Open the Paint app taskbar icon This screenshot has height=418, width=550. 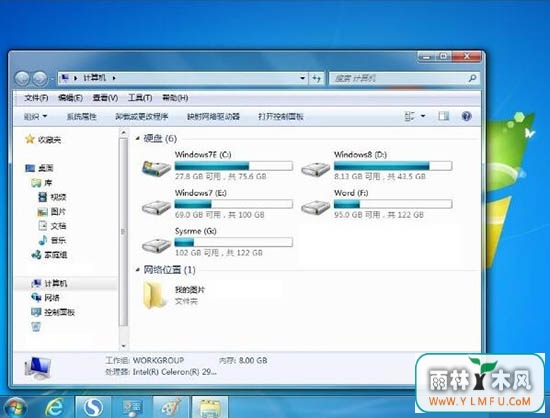click(x=171, y=407)
